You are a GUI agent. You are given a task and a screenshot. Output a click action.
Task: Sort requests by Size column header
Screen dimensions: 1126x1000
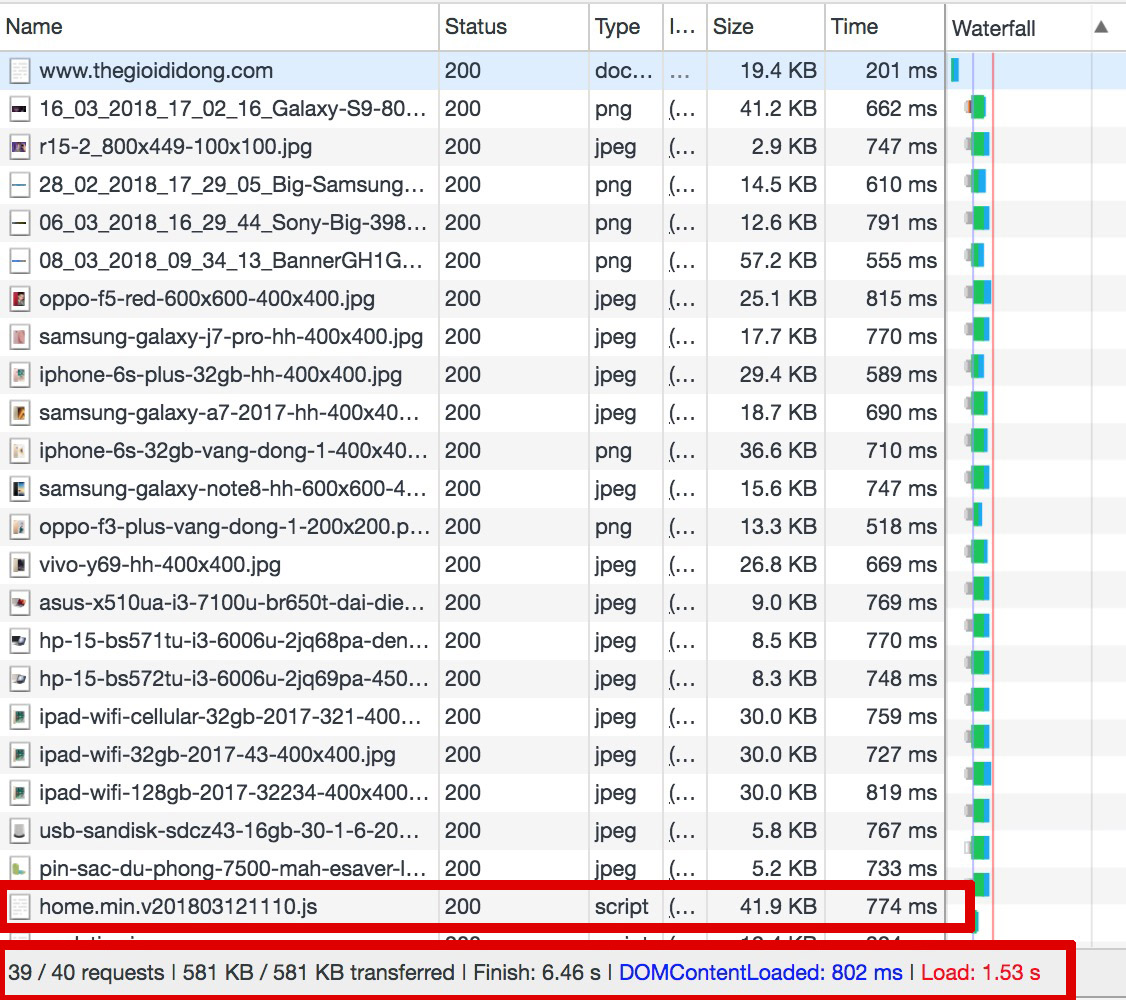click(733, 27)
